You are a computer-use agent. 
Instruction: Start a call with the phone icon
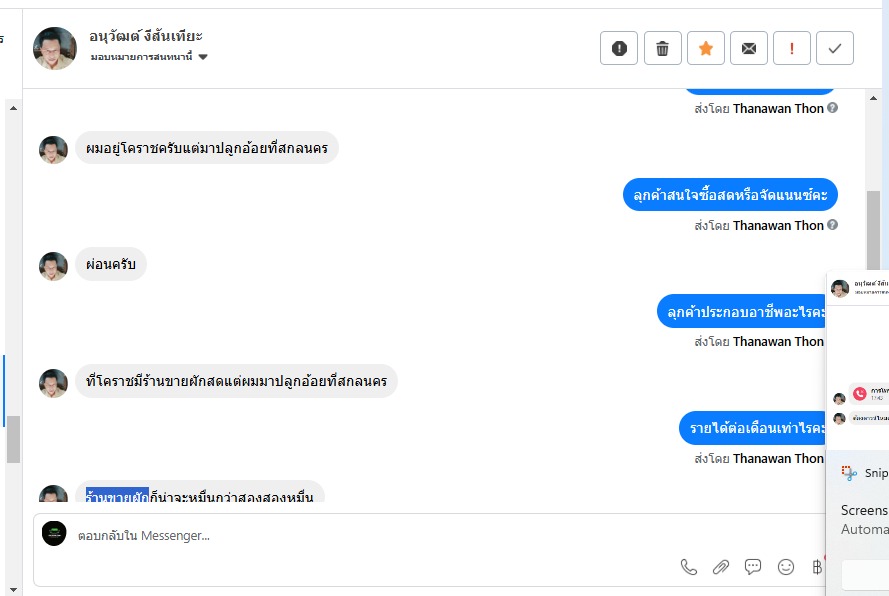689,567
